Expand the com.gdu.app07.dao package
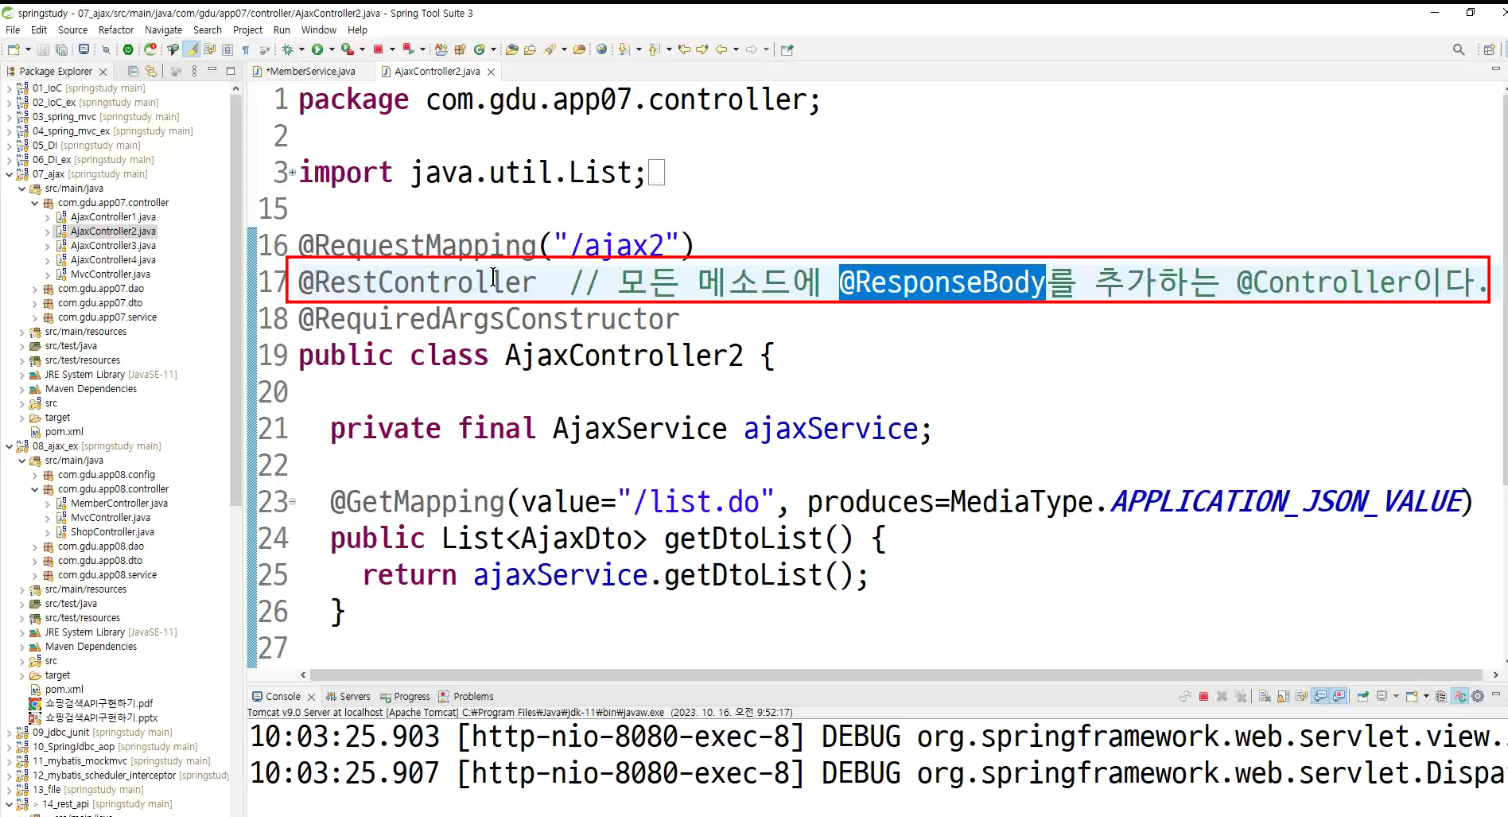This screenshot has height=817, width=1508. click(x=35, y=289)
